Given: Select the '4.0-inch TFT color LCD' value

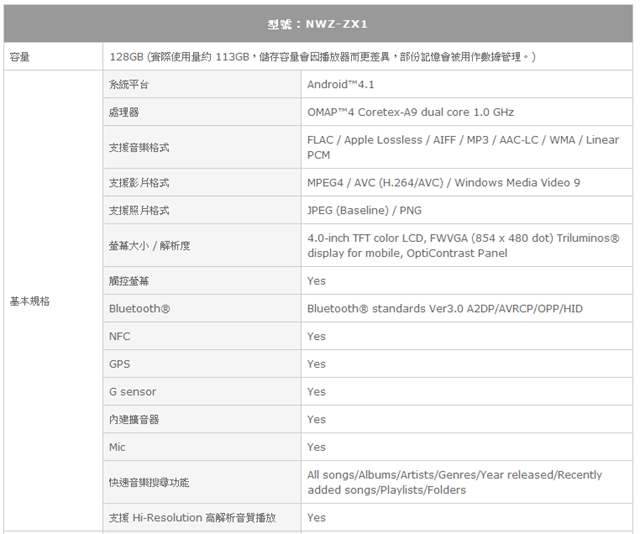Looking at the screenshot, I should (x=463, y=245).
